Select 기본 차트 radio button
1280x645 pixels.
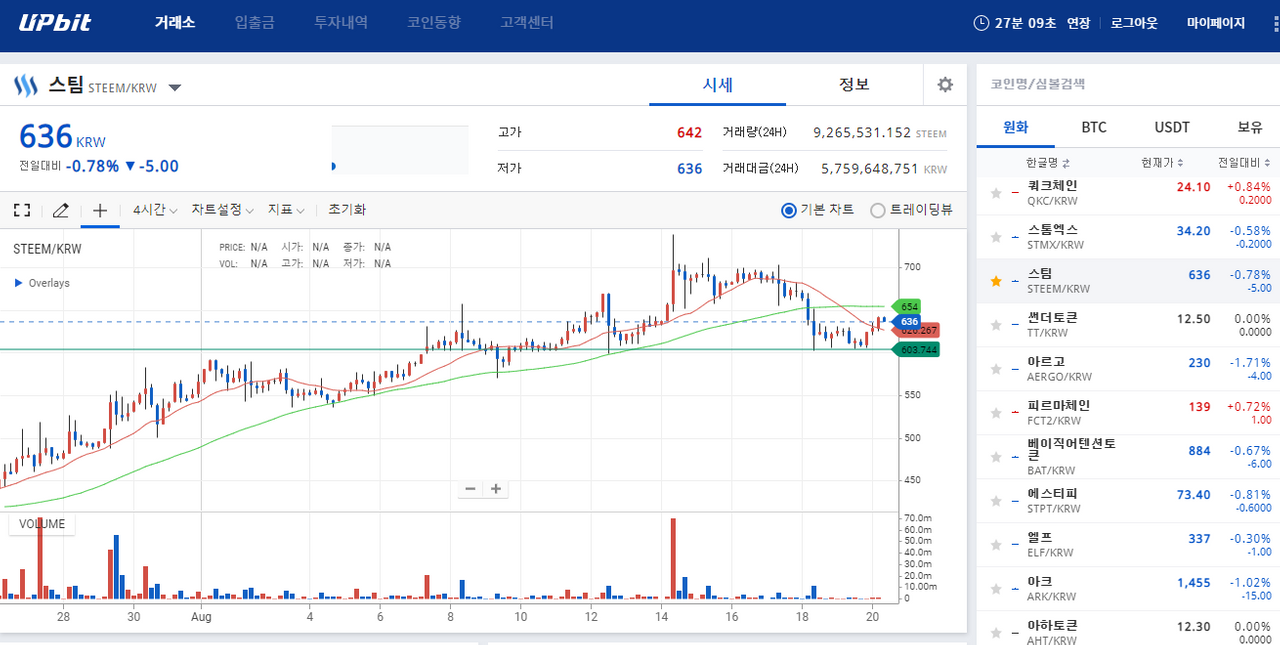click(x=788, y=210)
